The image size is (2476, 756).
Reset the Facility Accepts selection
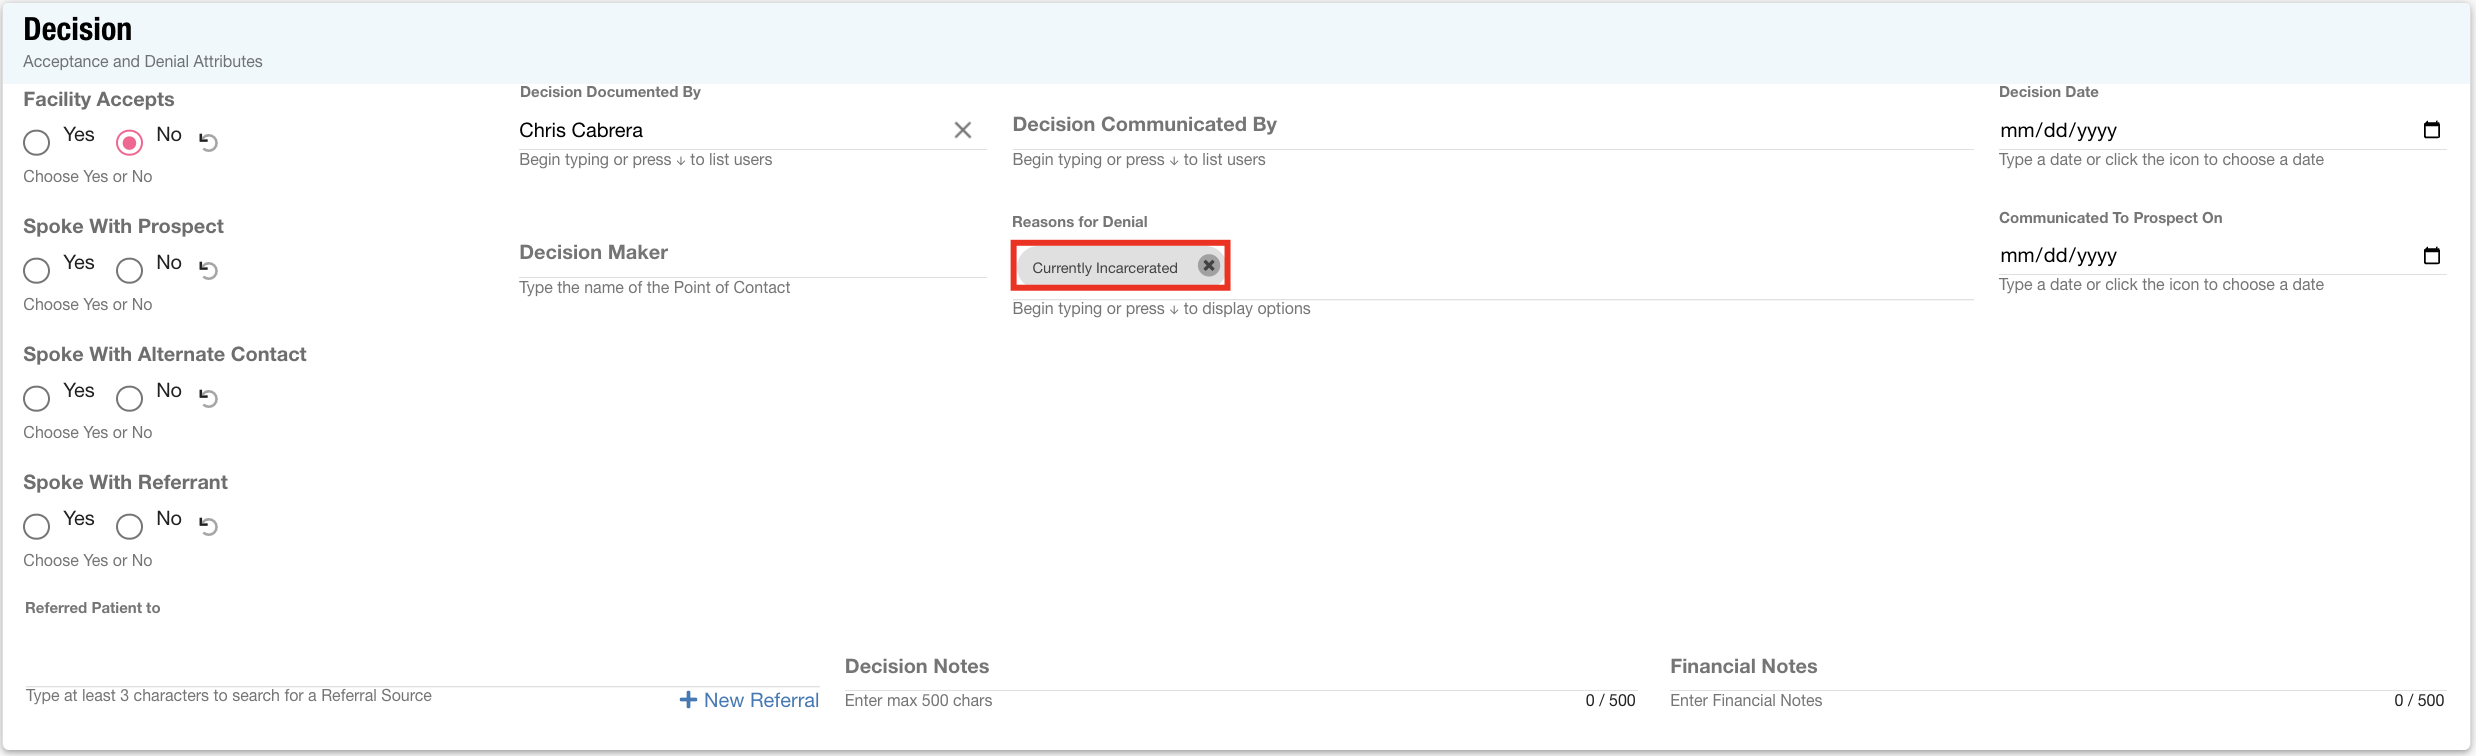pos(208,142)
